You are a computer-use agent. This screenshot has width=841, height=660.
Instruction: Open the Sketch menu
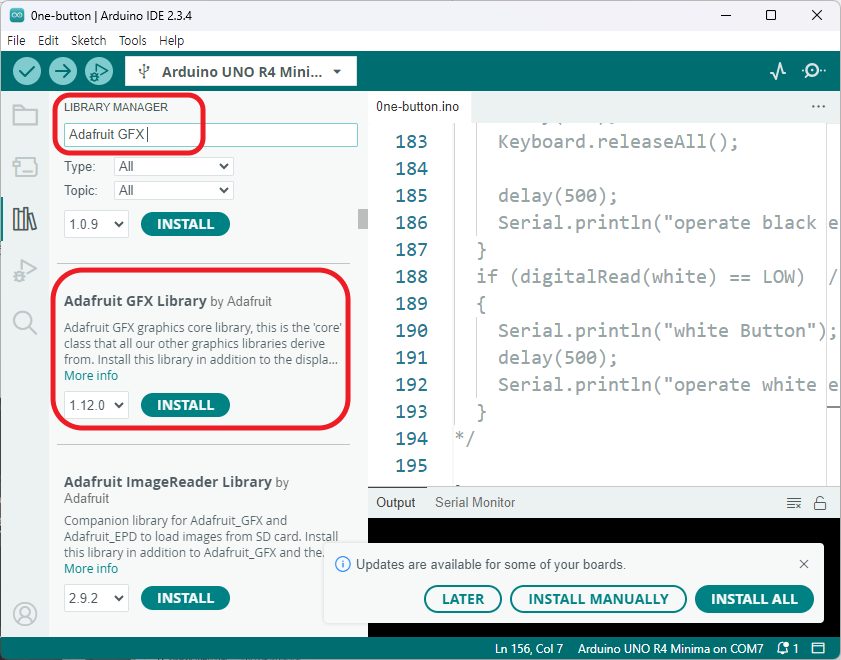click(x=88, y=41)
